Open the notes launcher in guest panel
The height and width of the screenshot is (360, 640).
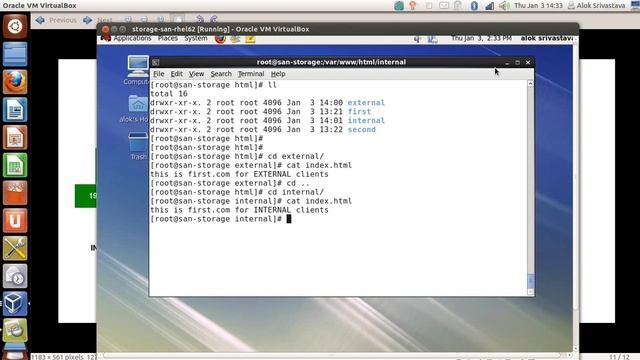pos(250,39)
